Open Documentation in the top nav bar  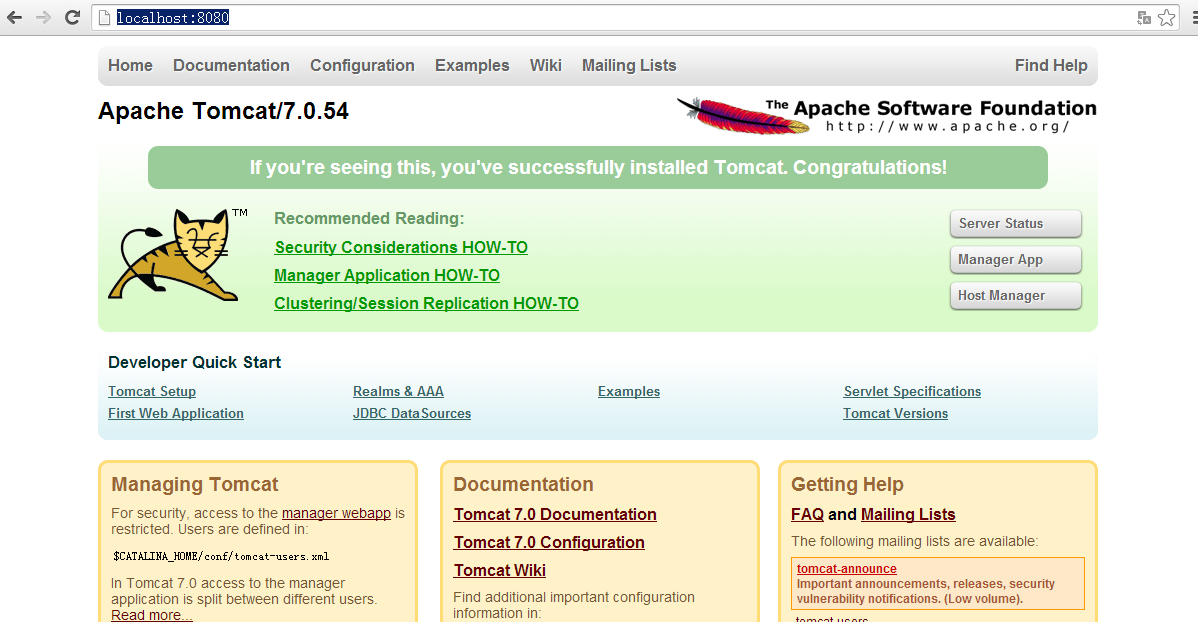pyautogui.click(x=232, y=66)
